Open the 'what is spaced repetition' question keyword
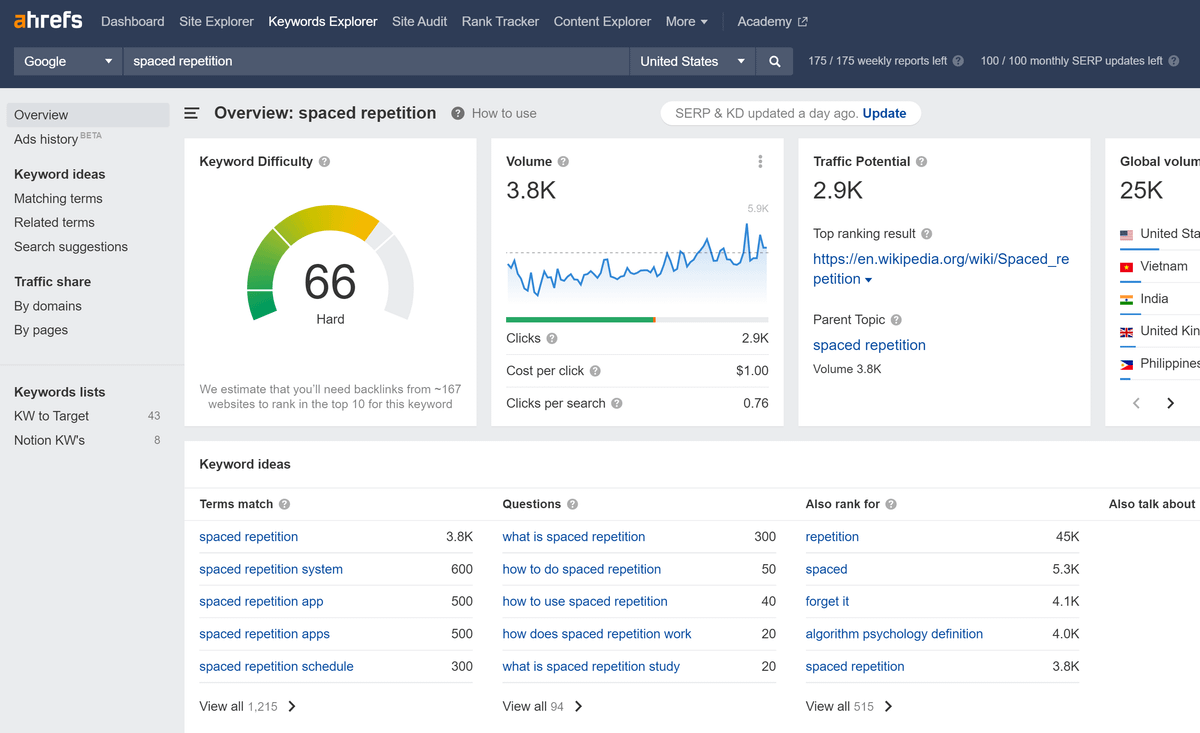This screenshot has width=1200, height=733. pyautogui.click(x=573, y=537)
